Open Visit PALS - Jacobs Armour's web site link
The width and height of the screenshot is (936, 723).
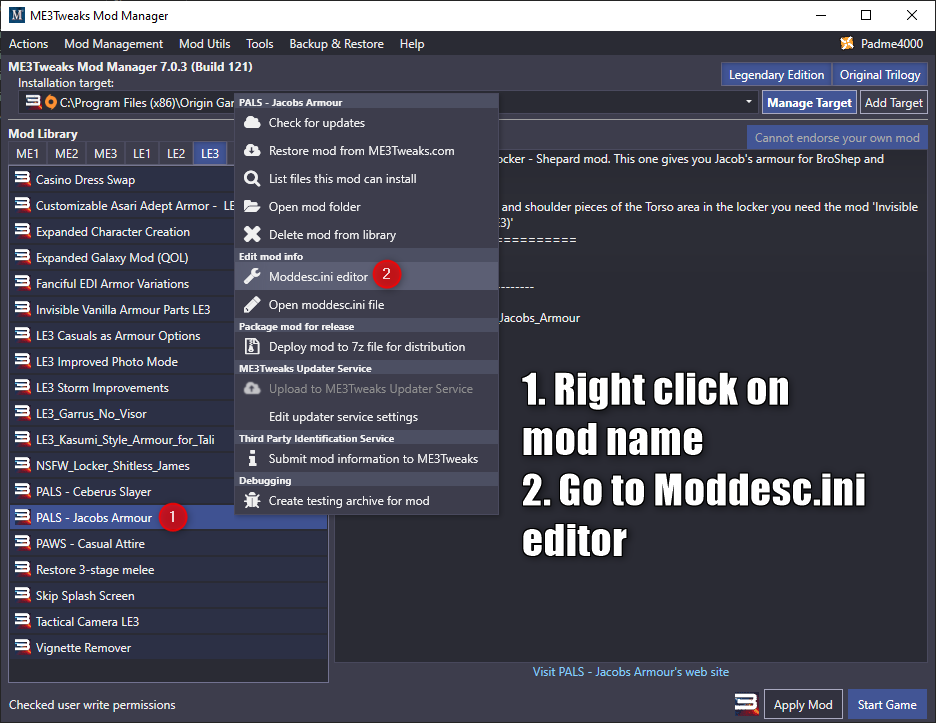coord(630,672)
